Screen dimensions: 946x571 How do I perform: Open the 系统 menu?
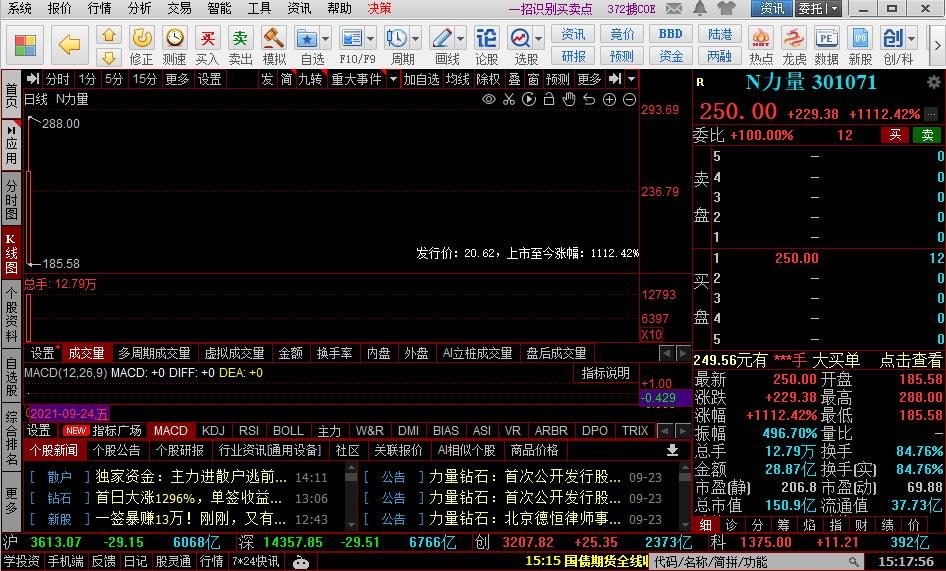coord(20,8)
